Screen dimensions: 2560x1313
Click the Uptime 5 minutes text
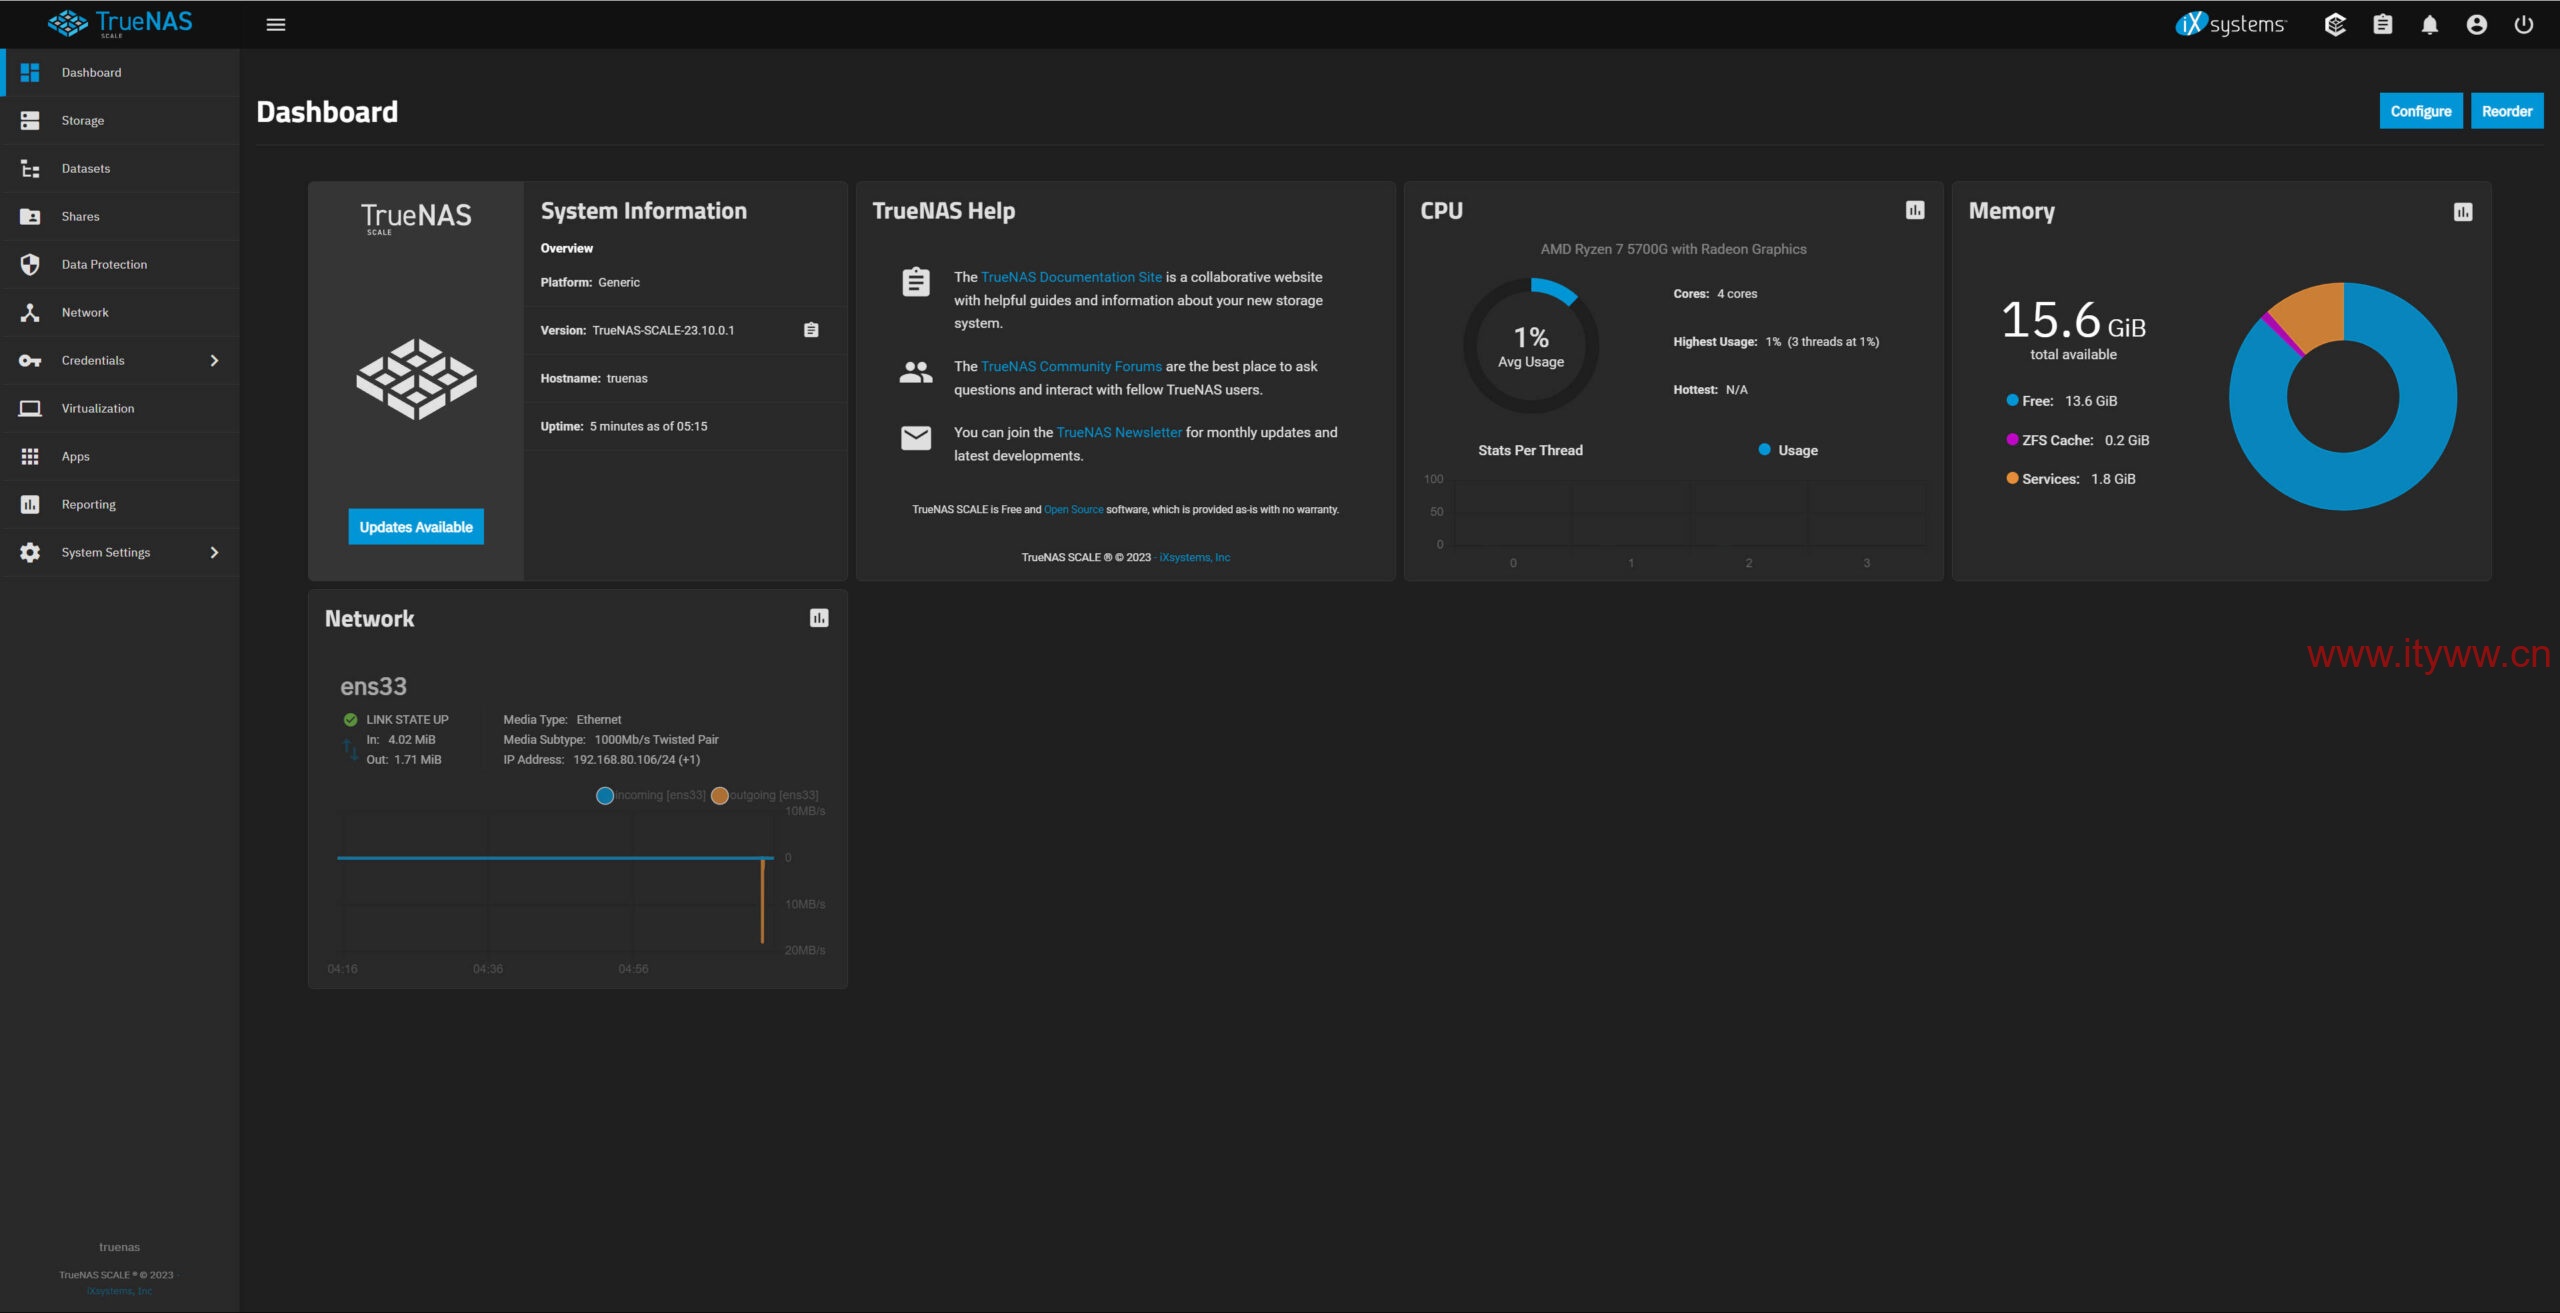[648, 427]
